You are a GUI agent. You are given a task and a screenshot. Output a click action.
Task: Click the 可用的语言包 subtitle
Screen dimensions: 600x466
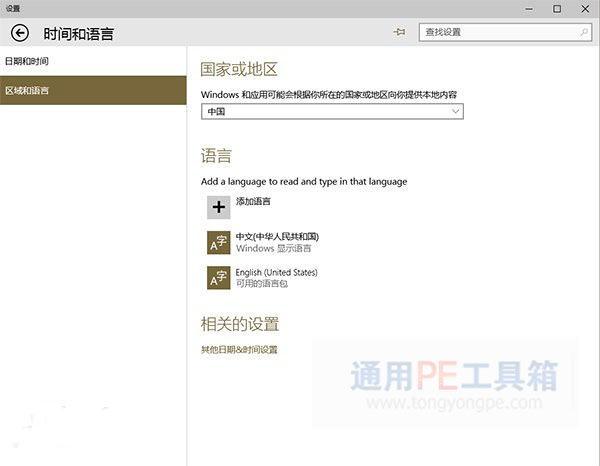(x=262, y=284)
